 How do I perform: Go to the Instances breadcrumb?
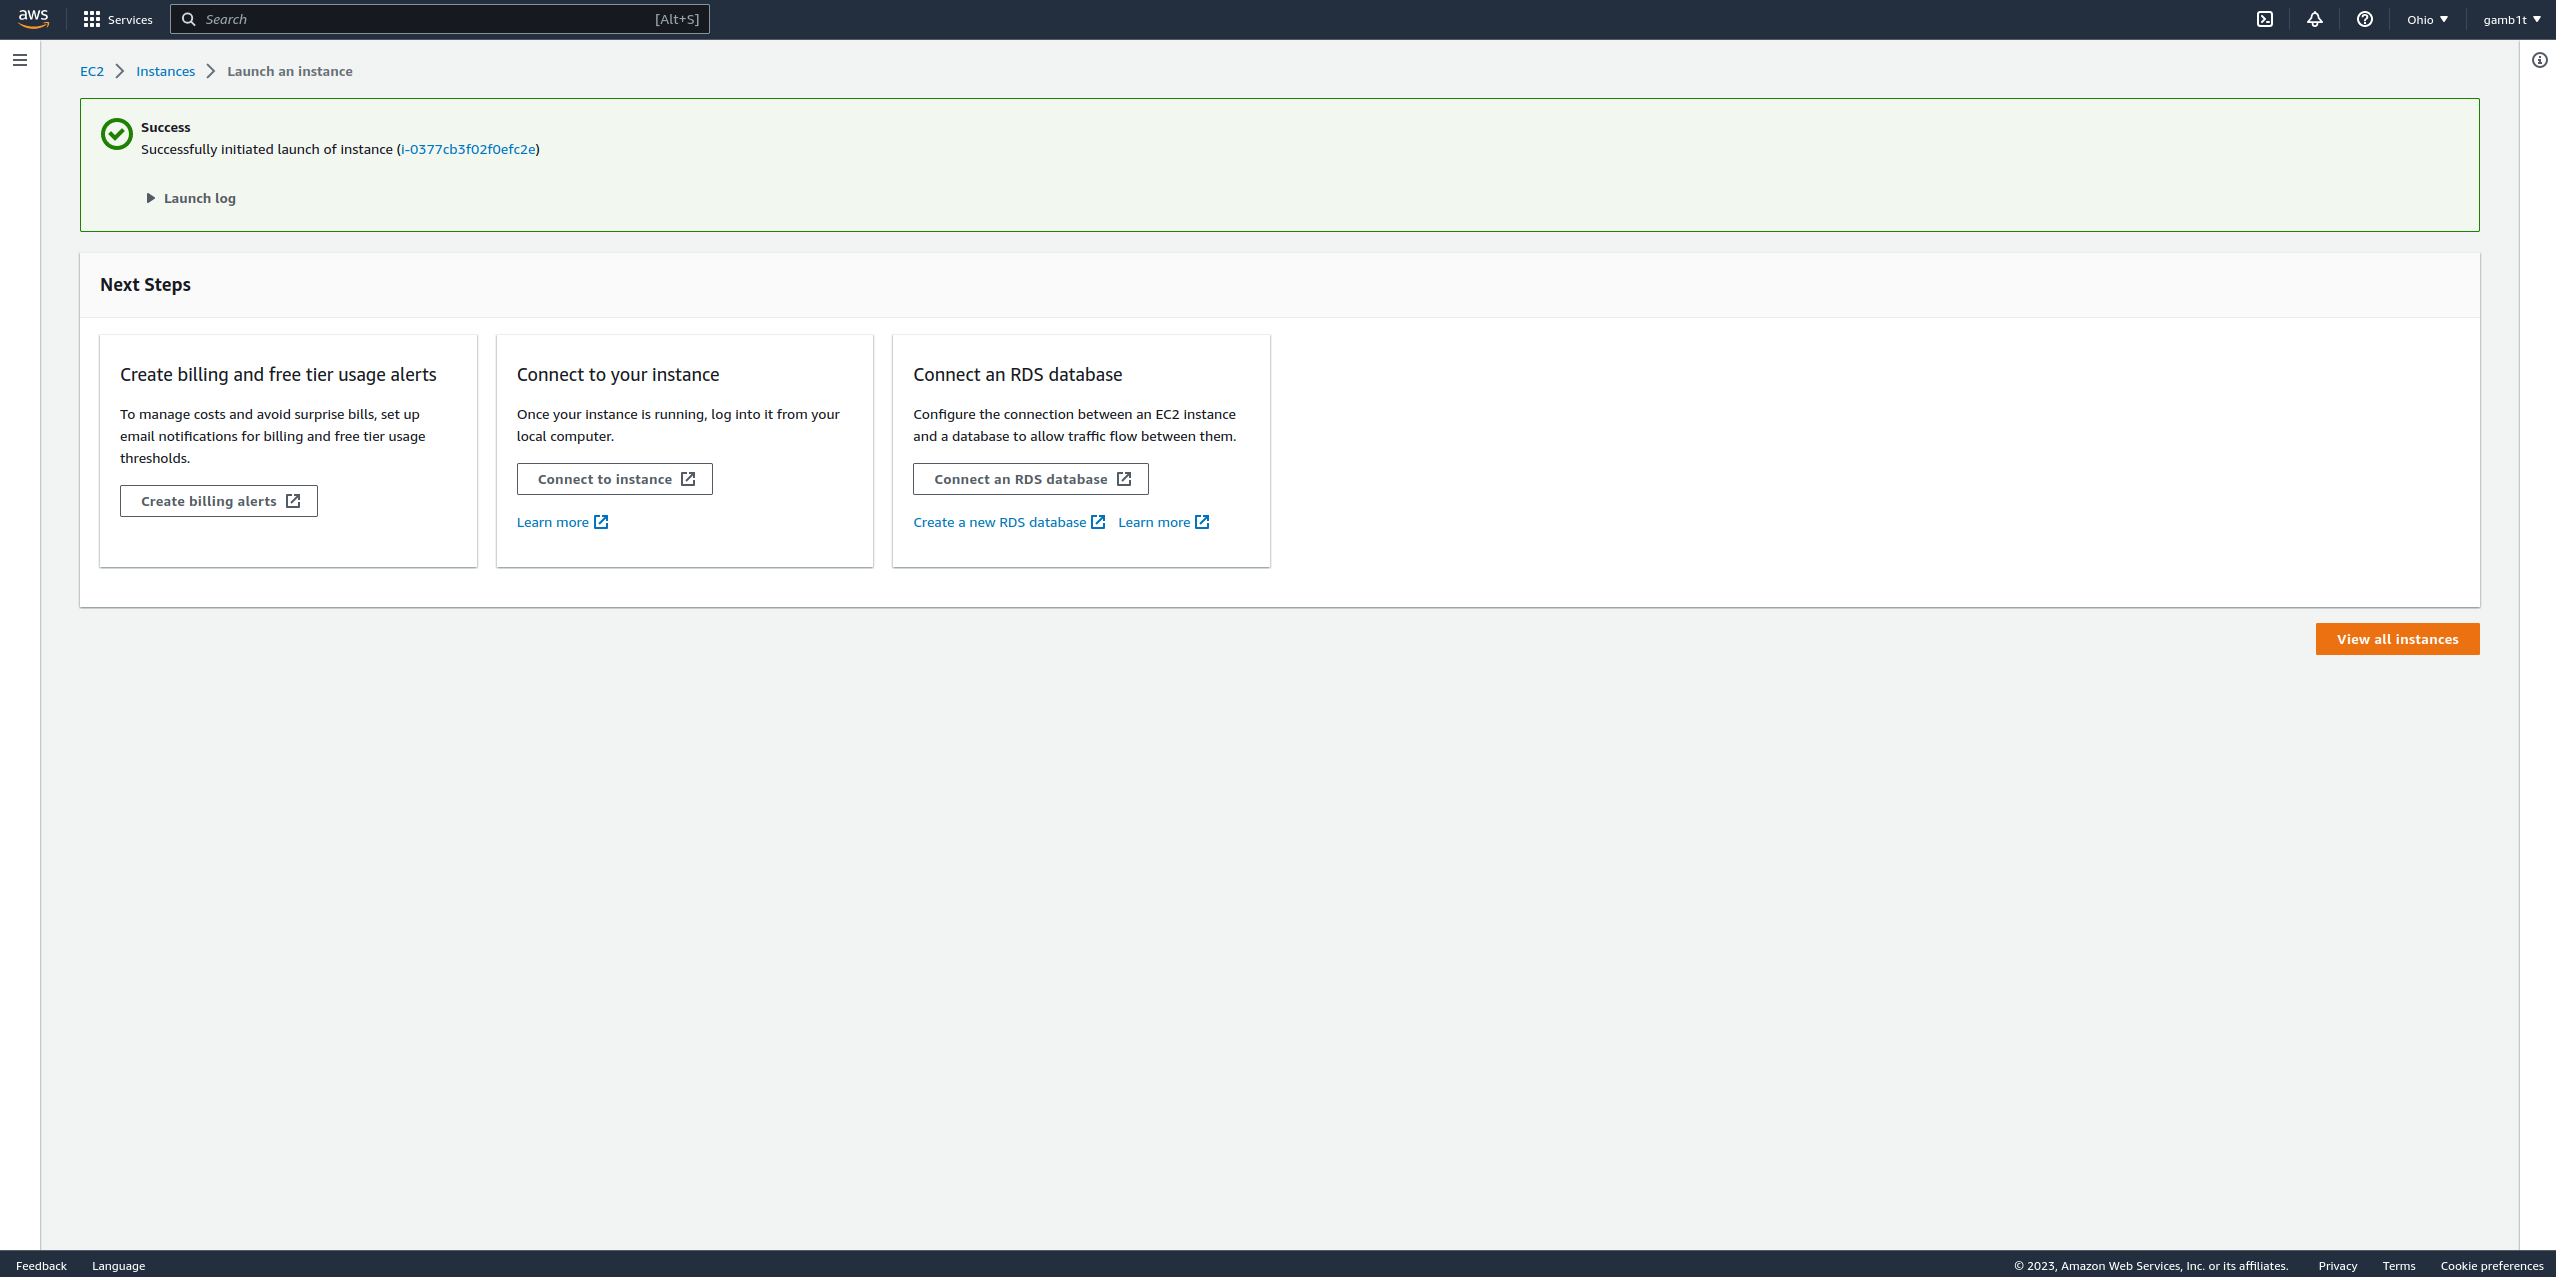tap(165, 71)
